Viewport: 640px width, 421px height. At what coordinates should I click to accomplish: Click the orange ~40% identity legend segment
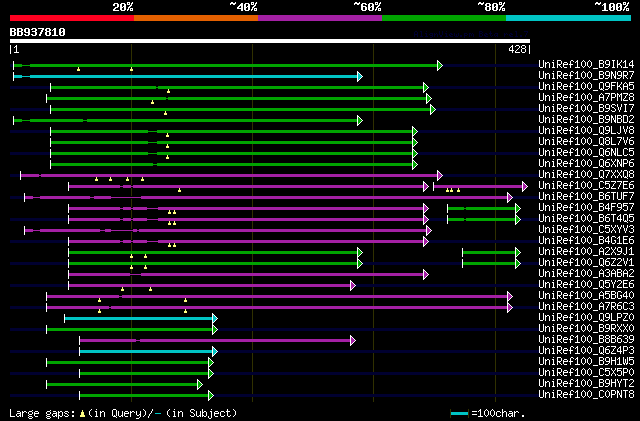point(196,18)
